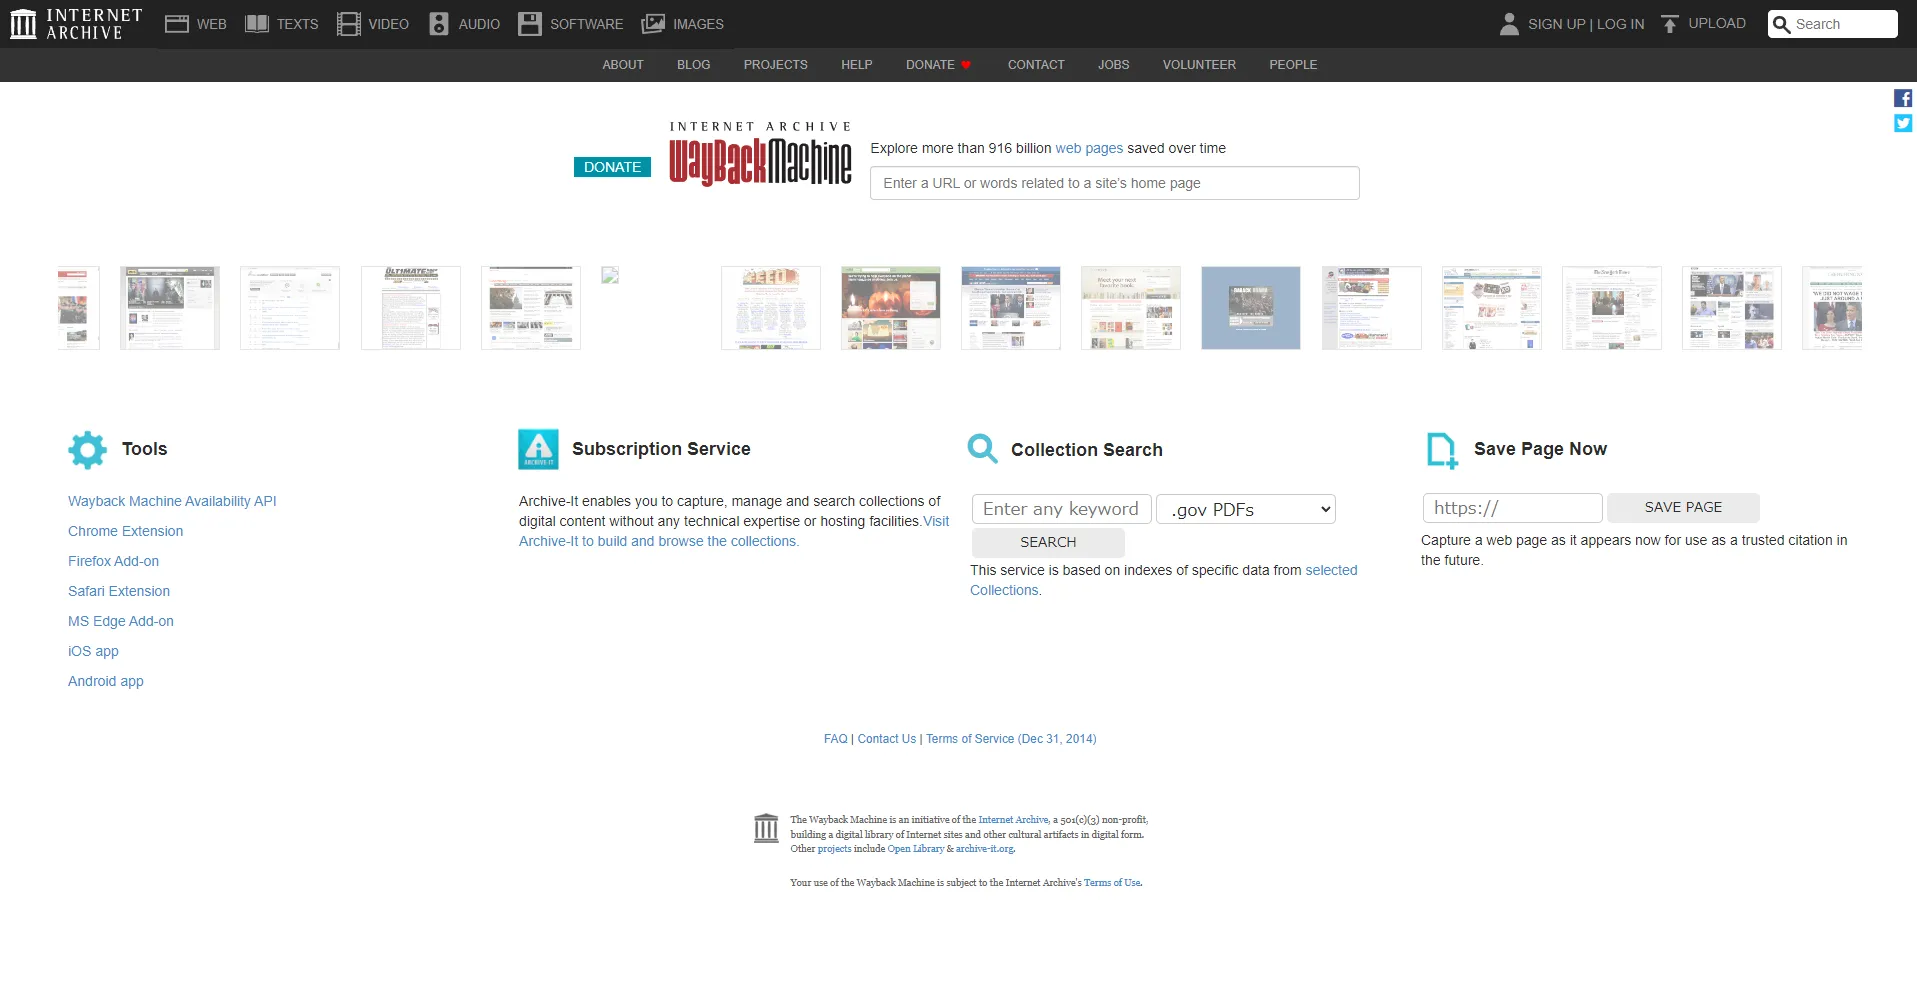Click the LOG IN link
The image size is (1917, 986).
[1620, 24]
